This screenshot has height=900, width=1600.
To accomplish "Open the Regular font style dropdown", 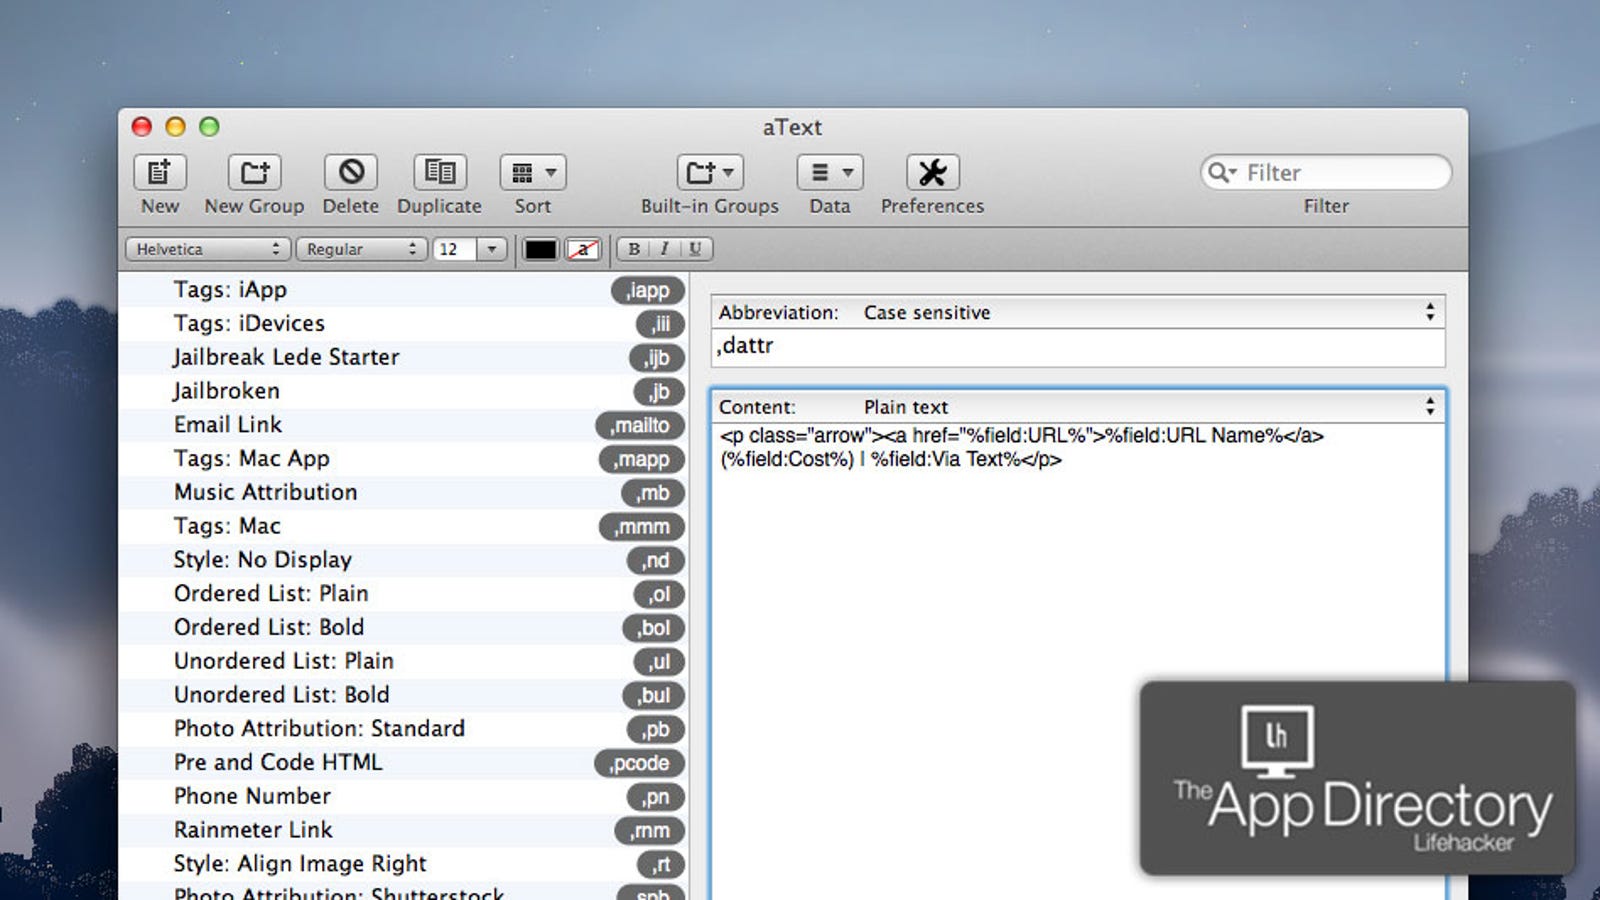I will 362,249.
